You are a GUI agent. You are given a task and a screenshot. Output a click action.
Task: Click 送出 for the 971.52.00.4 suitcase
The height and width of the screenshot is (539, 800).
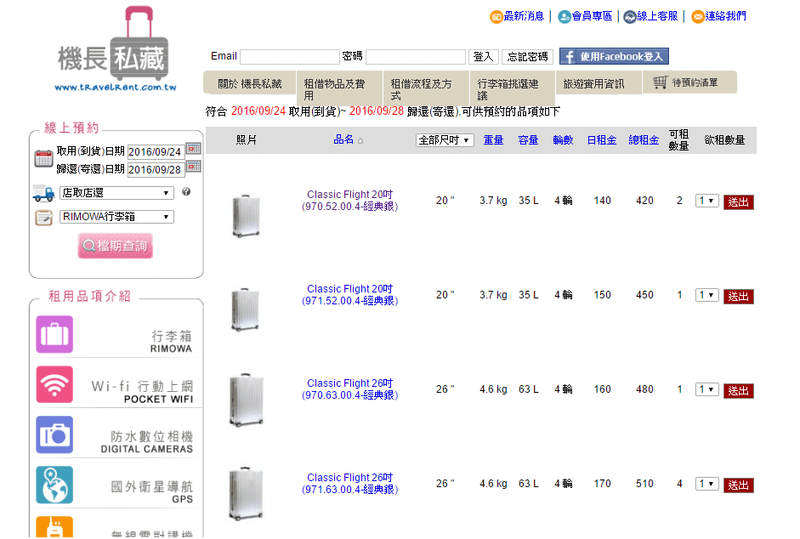click(x=738, y=297)
